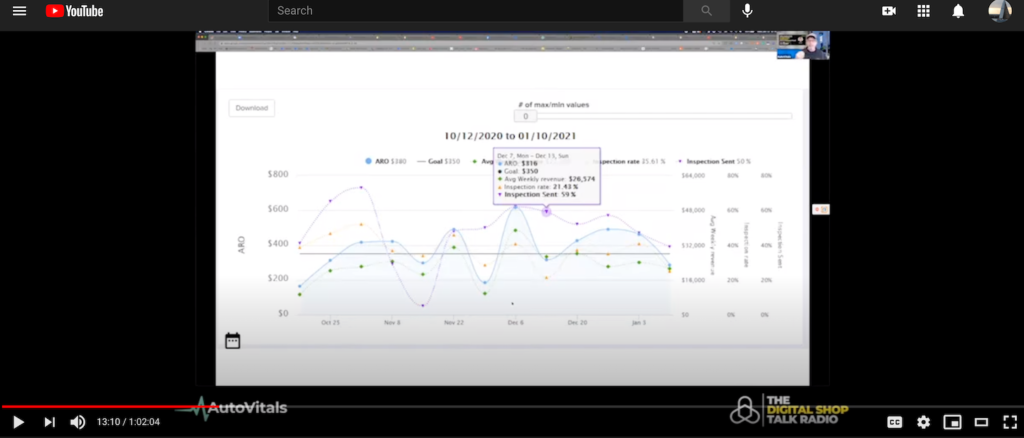Open the account avatar menu

(x=1000, y=10)
